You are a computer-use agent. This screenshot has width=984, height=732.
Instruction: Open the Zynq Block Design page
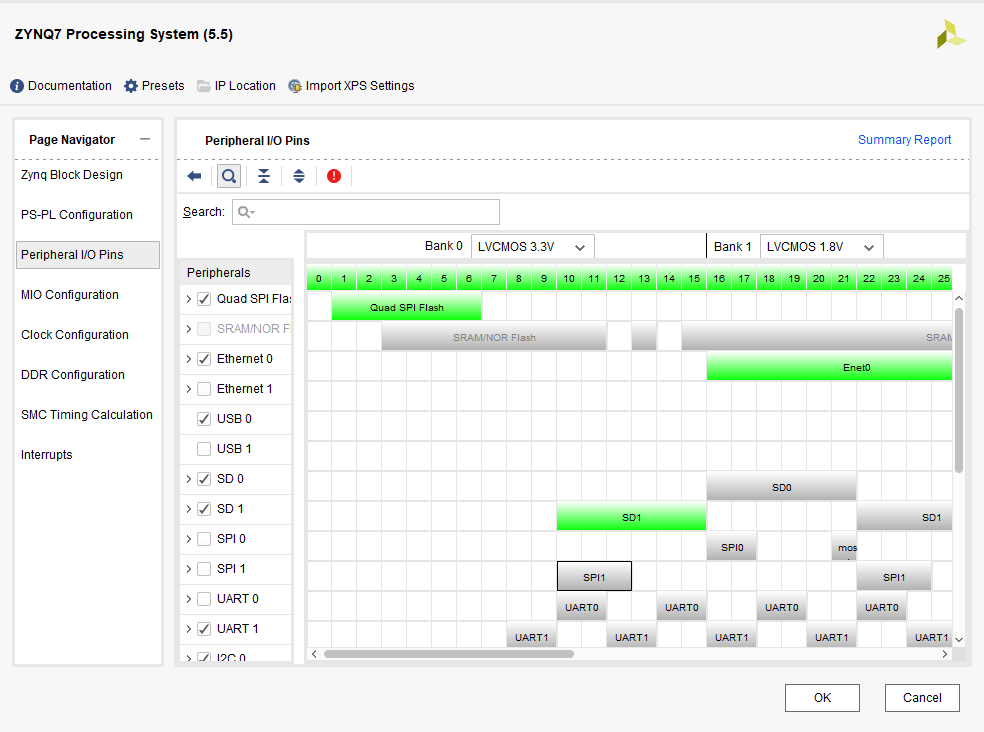coord(72,175)
